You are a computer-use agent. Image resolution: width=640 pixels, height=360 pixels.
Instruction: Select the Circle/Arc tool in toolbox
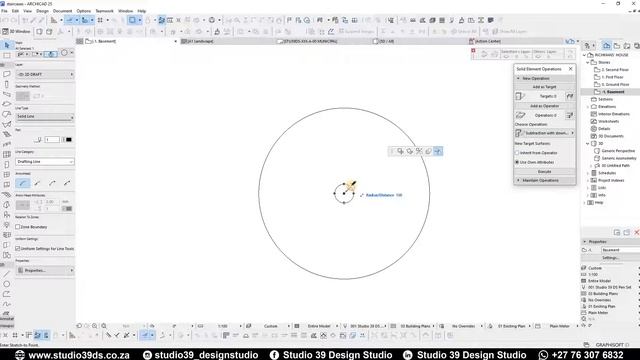point(7,284)
